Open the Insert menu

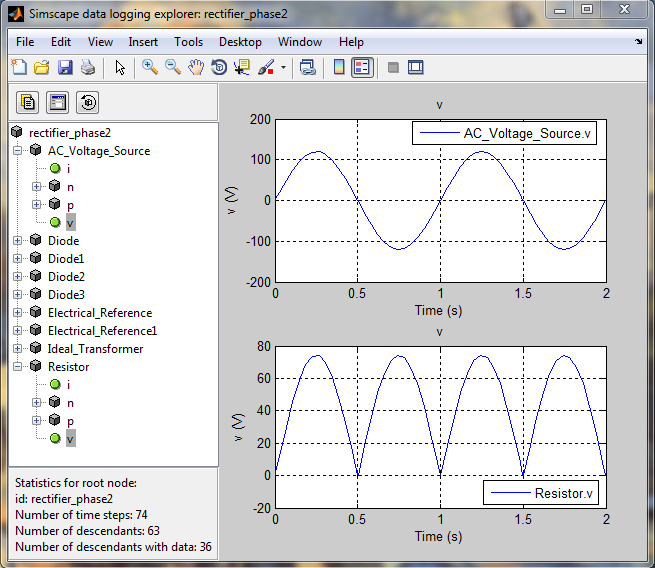click(x=143, y=42)
